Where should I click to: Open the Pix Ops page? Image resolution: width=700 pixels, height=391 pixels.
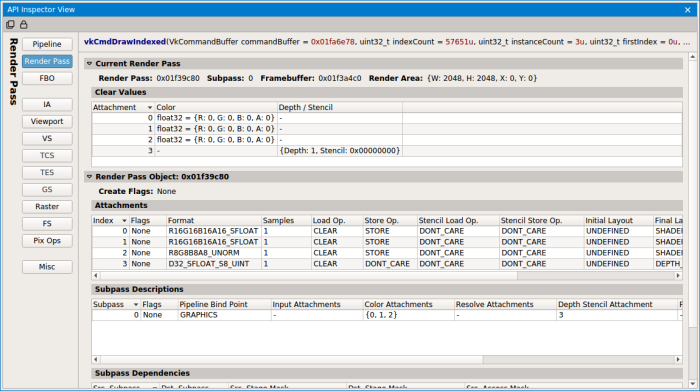coord(47,241)
